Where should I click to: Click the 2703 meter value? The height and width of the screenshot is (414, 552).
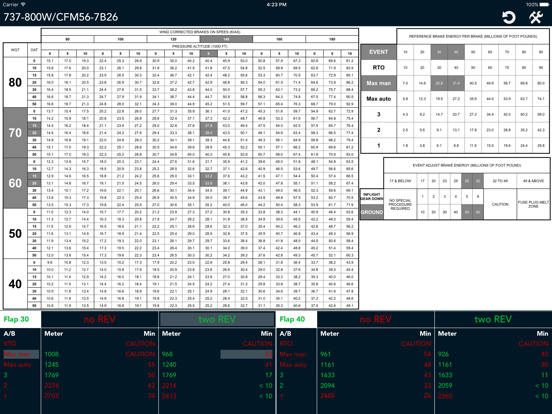51,396
